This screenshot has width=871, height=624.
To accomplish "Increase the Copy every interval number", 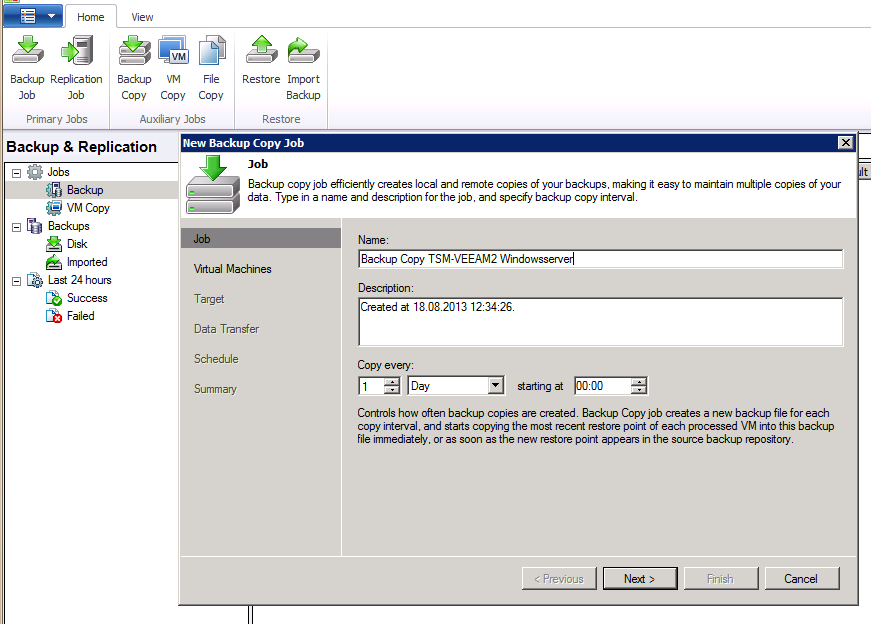I will (392, 382).
